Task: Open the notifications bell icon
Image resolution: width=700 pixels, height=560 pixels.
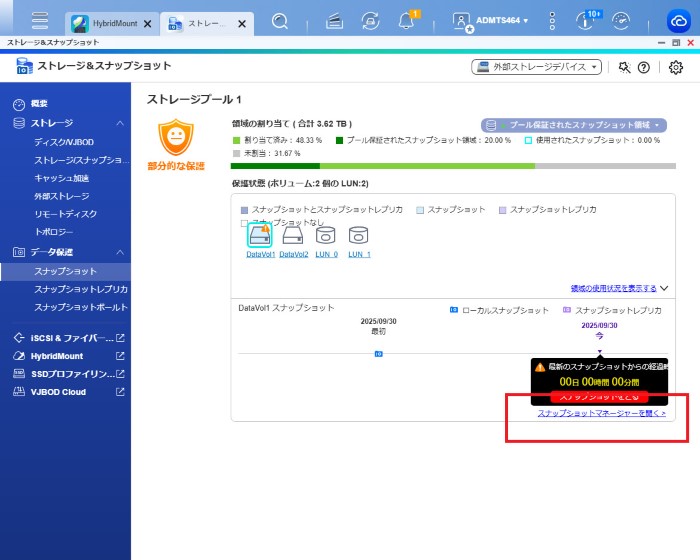Action: pyautogui.click(x=407, y=21)
